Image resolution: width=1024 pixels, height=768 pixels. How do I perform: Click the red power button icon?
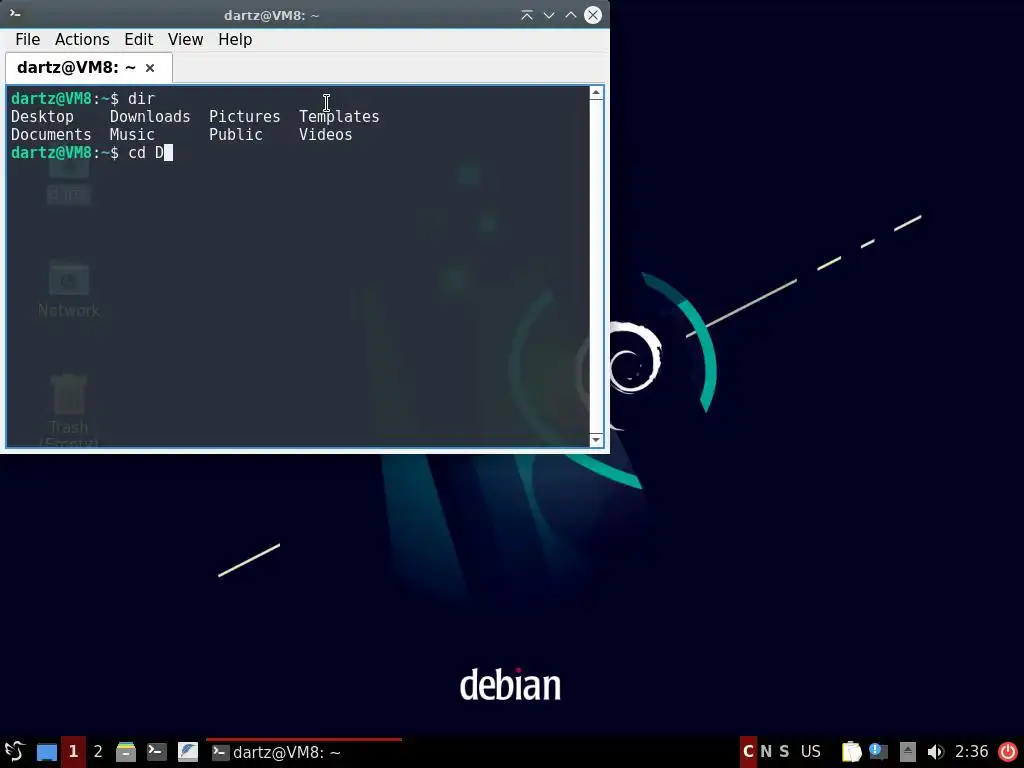[1008, 752]
